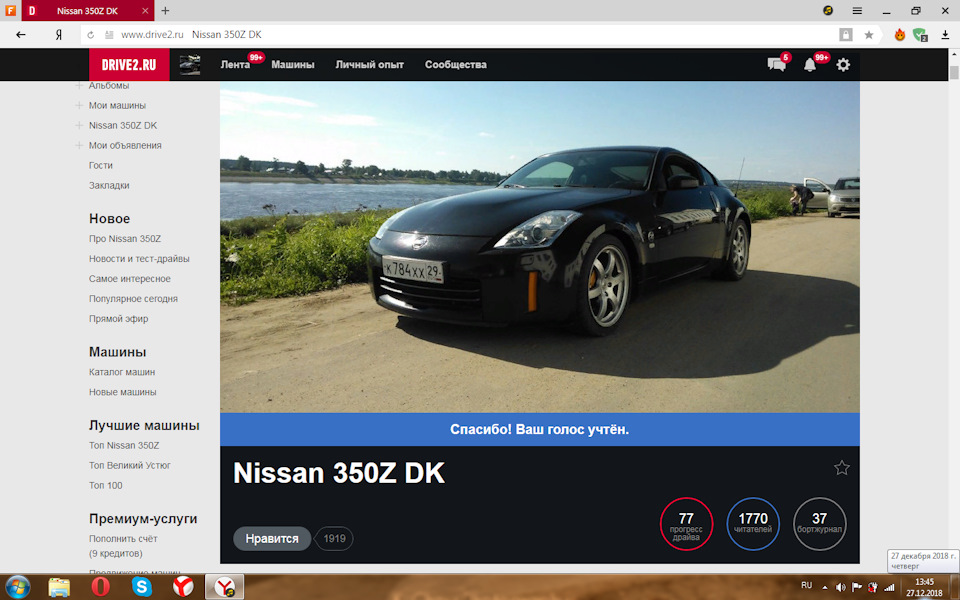Expand Nissan 350Z DK sidebar item
Image resolution: width=960 pixels, height=600 pixels.
(x=78, y=126)
